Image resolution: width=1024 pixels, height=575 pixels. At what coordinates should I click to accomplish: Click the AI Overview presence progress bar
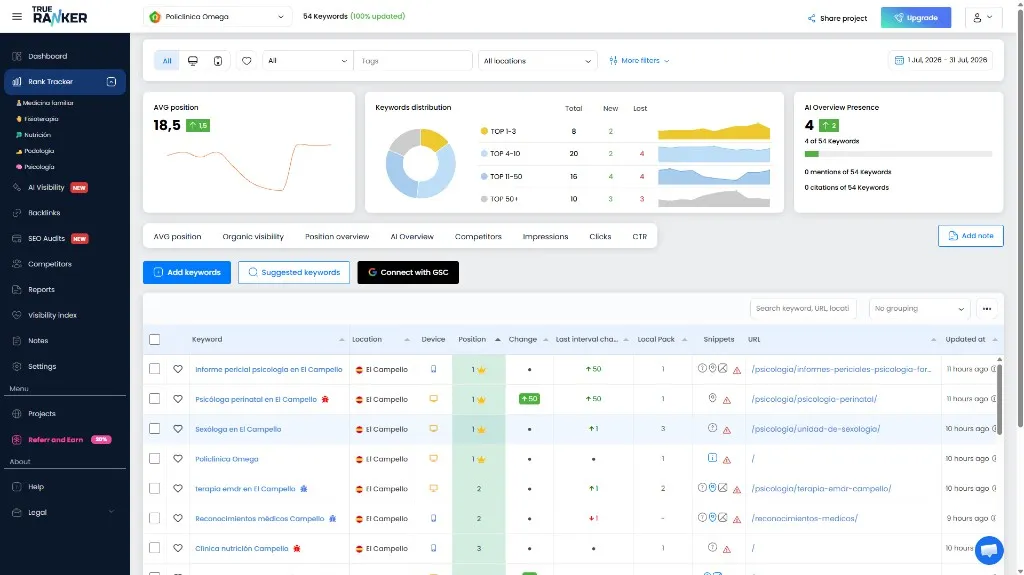click(x=898, y=154)
